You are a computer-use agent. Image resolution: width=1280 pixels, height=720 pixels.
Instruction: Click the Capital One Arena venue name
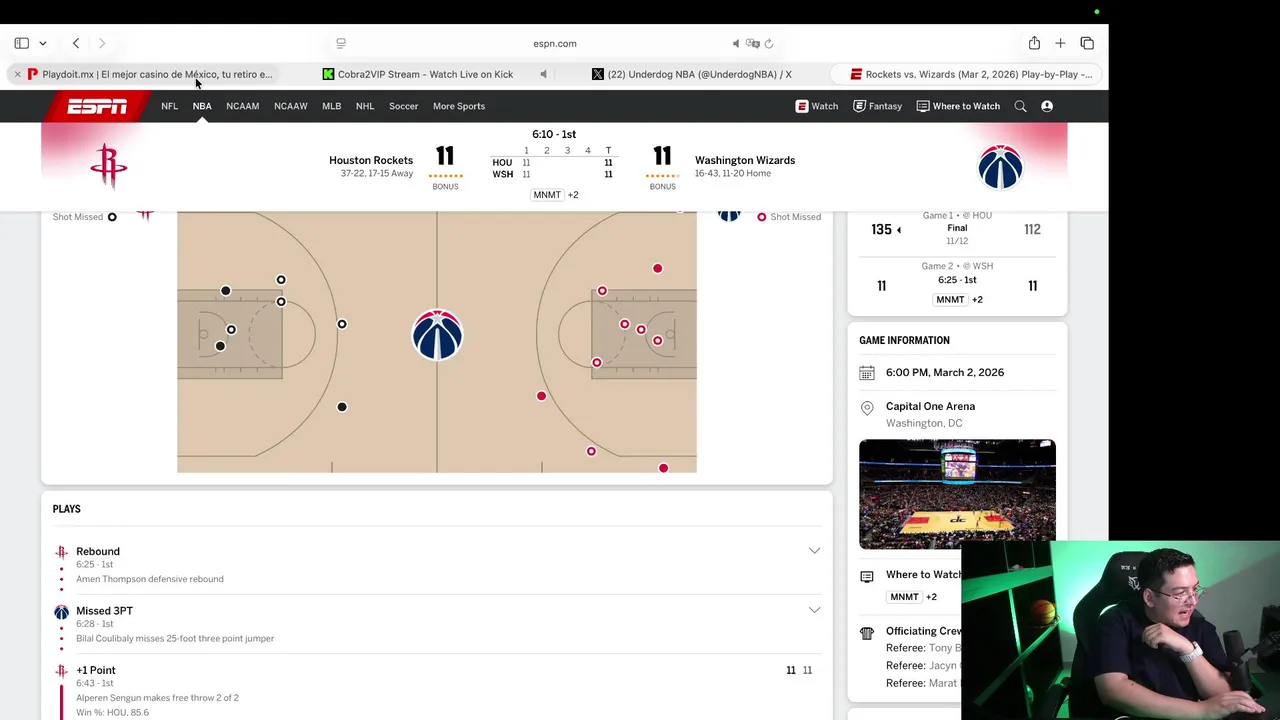coord(930,406)
